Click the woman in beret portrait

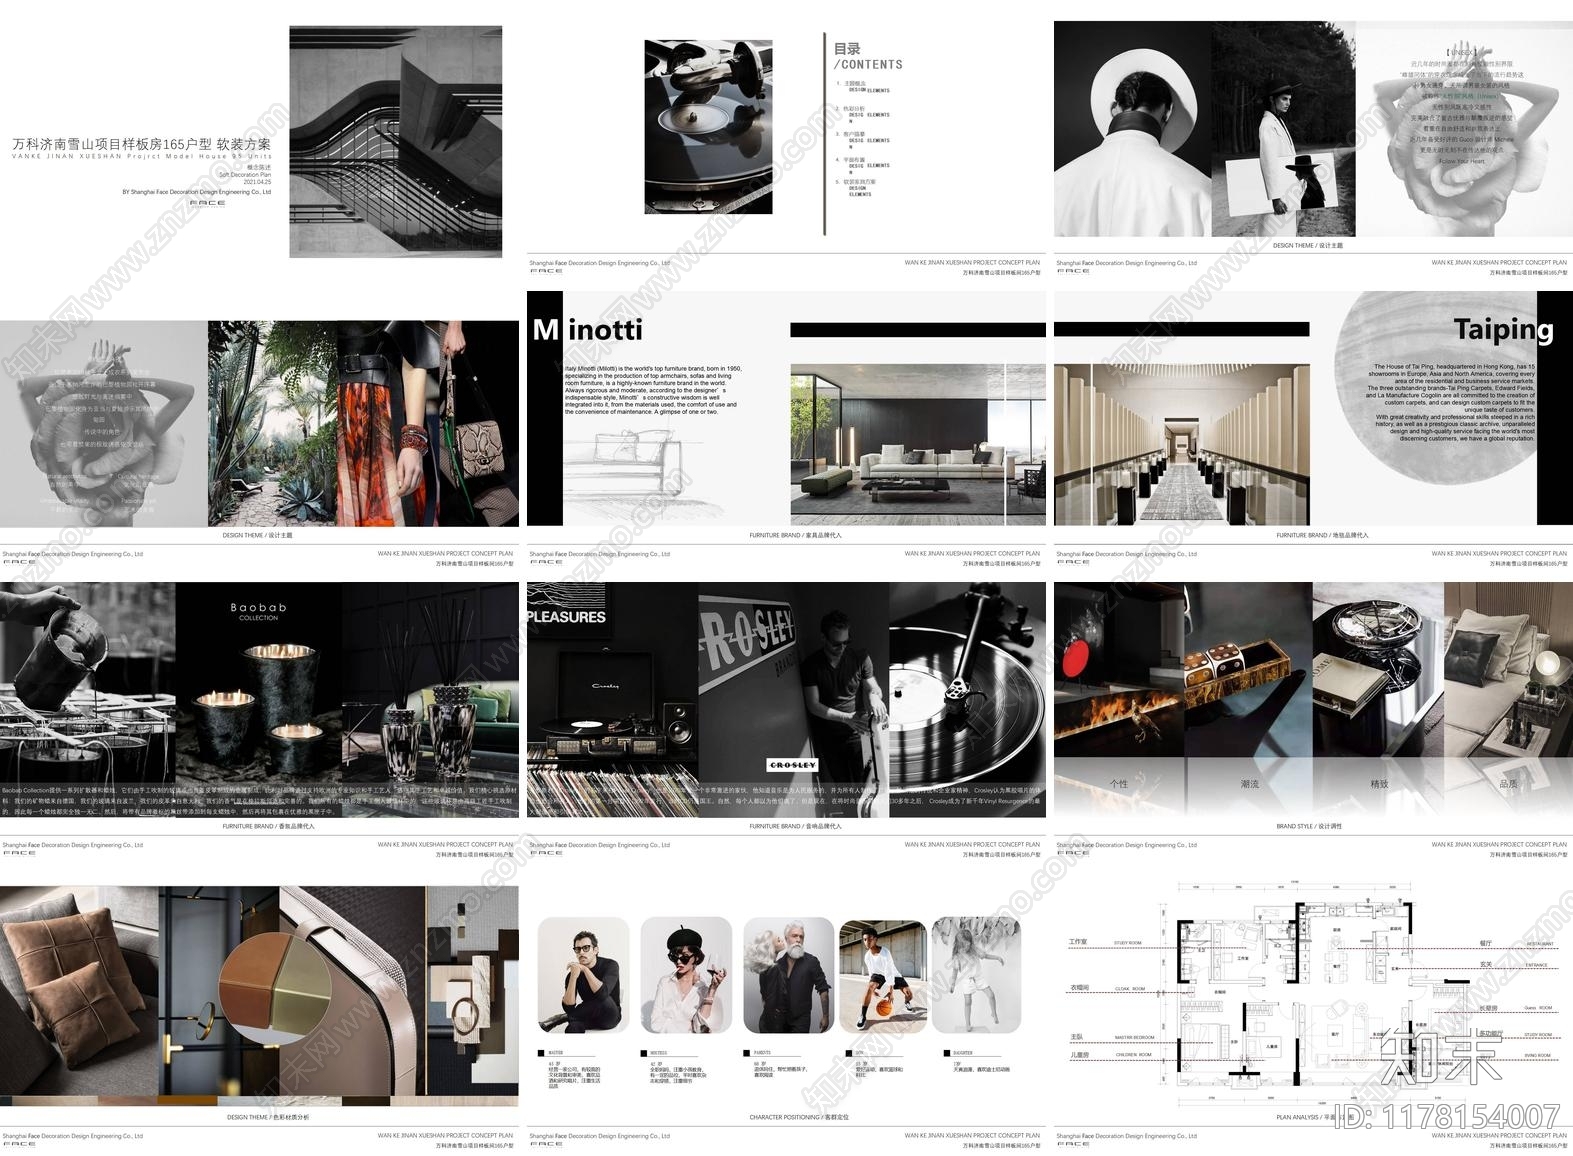[x=686, y=976]
